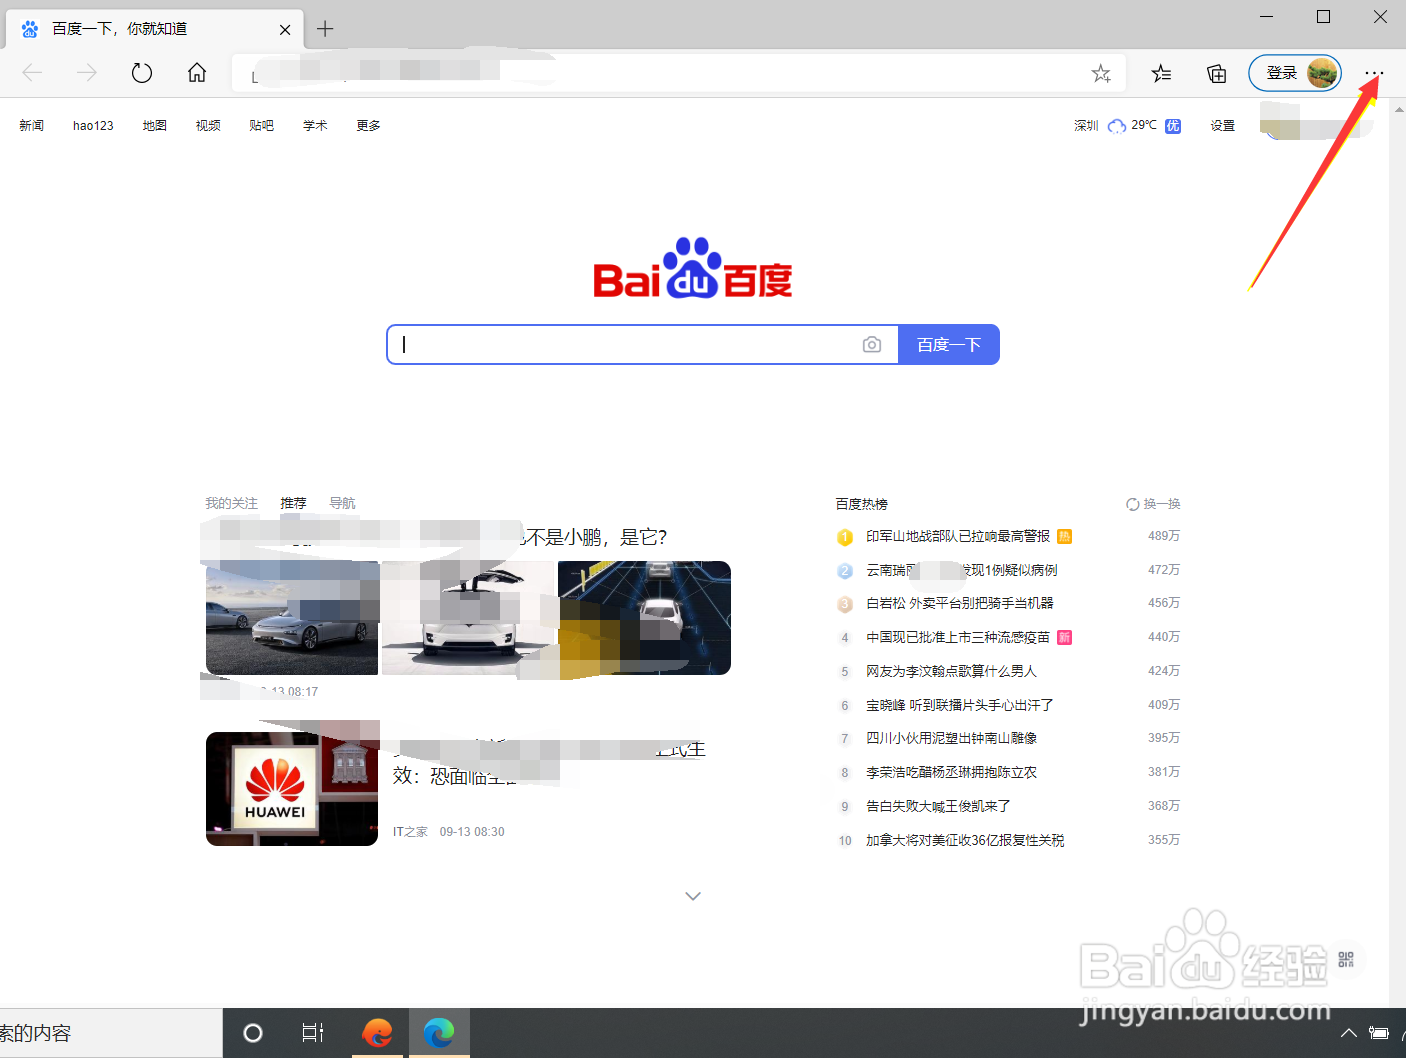Add this page to favorites via star icon
Image resolution: width=1406 pixels, height=1058 pixels.
click(x=1101, y=73)
